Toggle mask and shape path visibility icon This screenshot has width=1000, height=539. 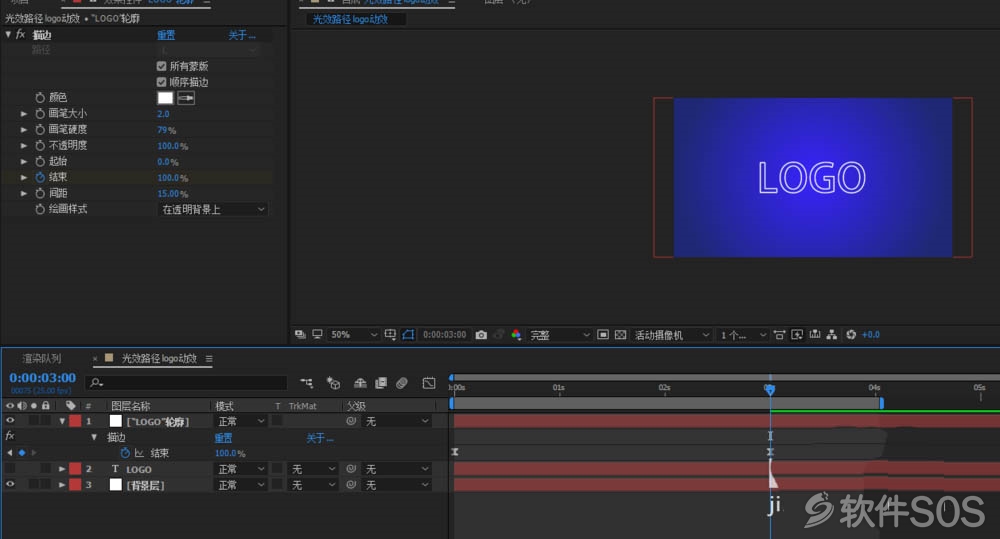[408, 334]
